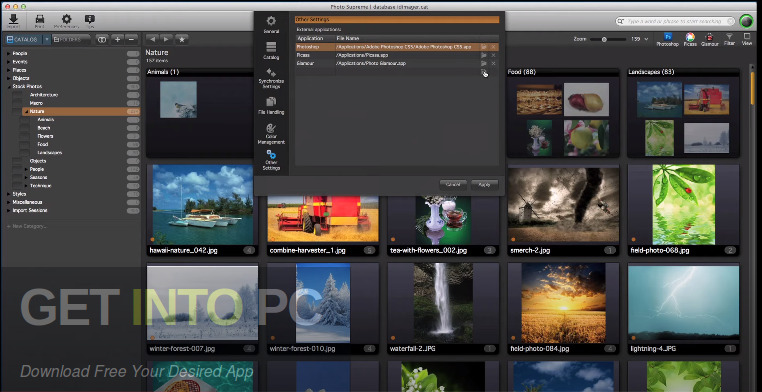The image size is (762, 392).
Task: Browse file for Picasa application row
Action: 484,55
